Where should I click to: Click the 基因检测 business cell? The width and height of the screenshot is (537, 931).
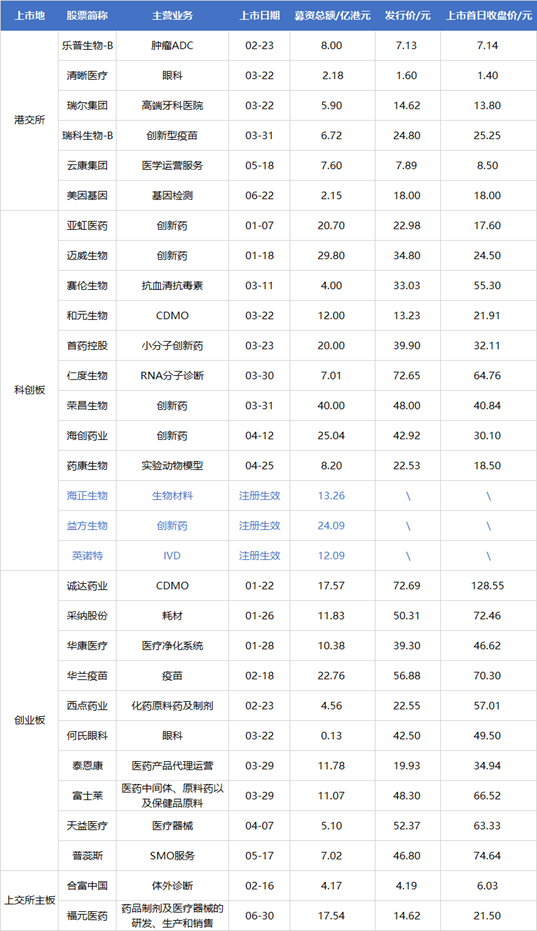tap(172, 195)
